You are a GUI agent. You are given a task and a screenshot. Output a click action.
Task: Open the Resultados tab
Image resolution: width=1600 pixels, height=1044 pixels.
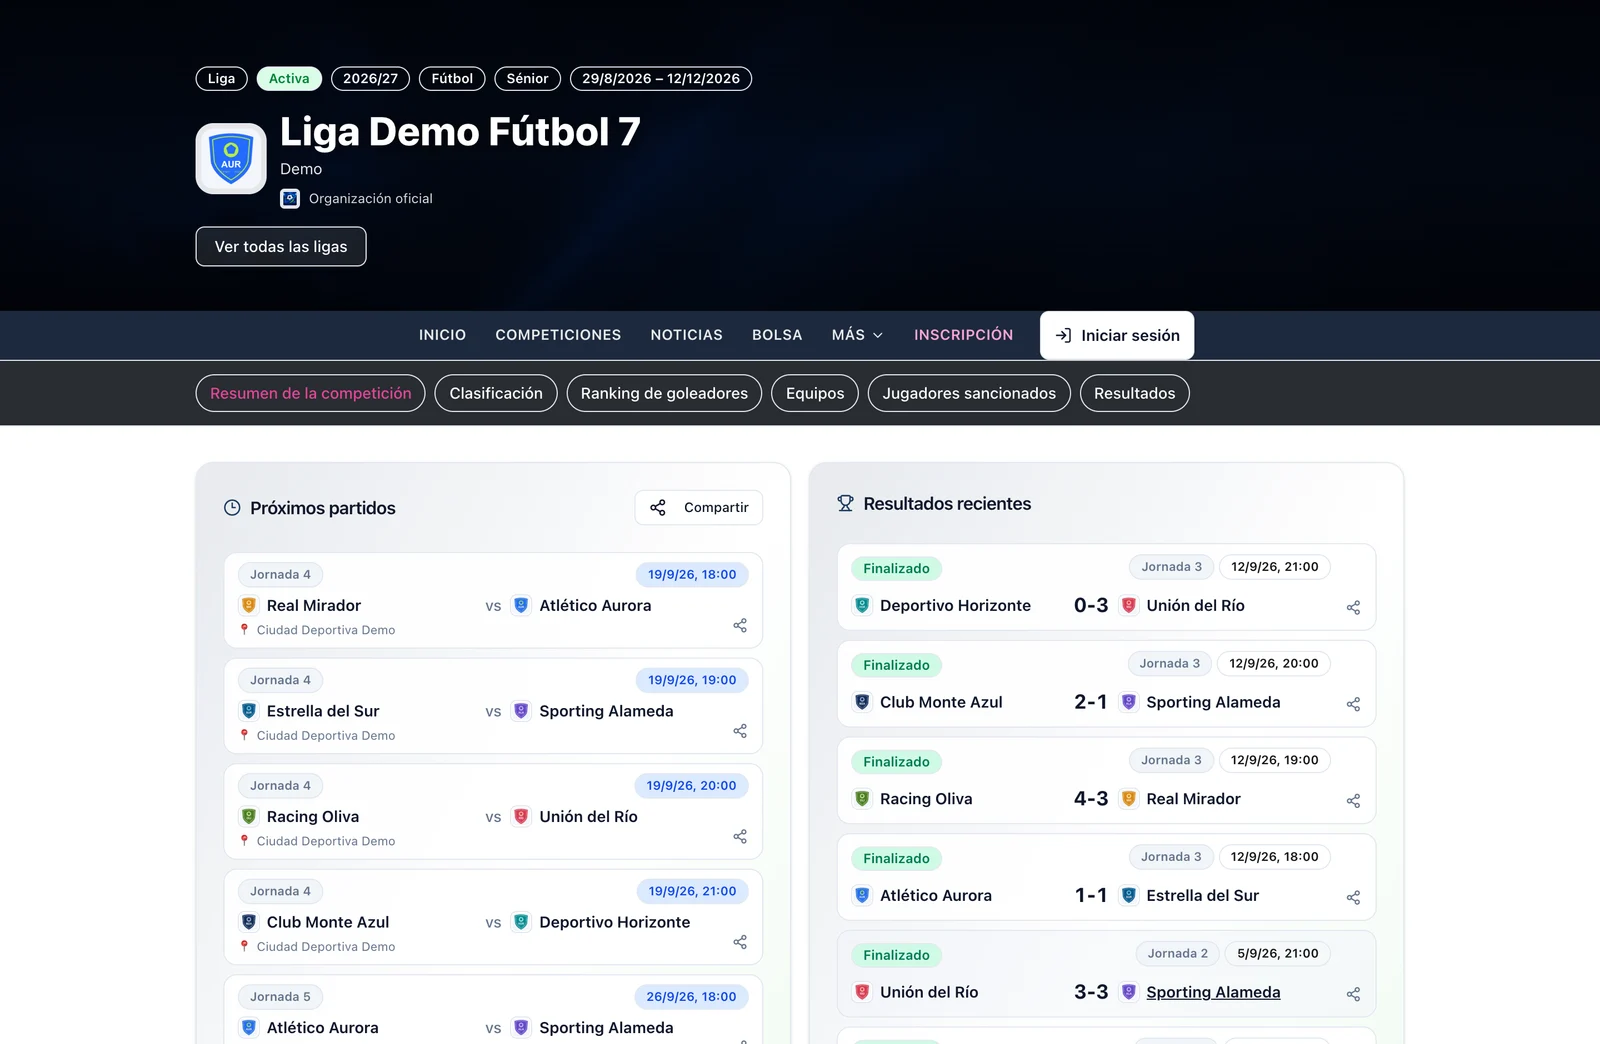(1134, 393)
